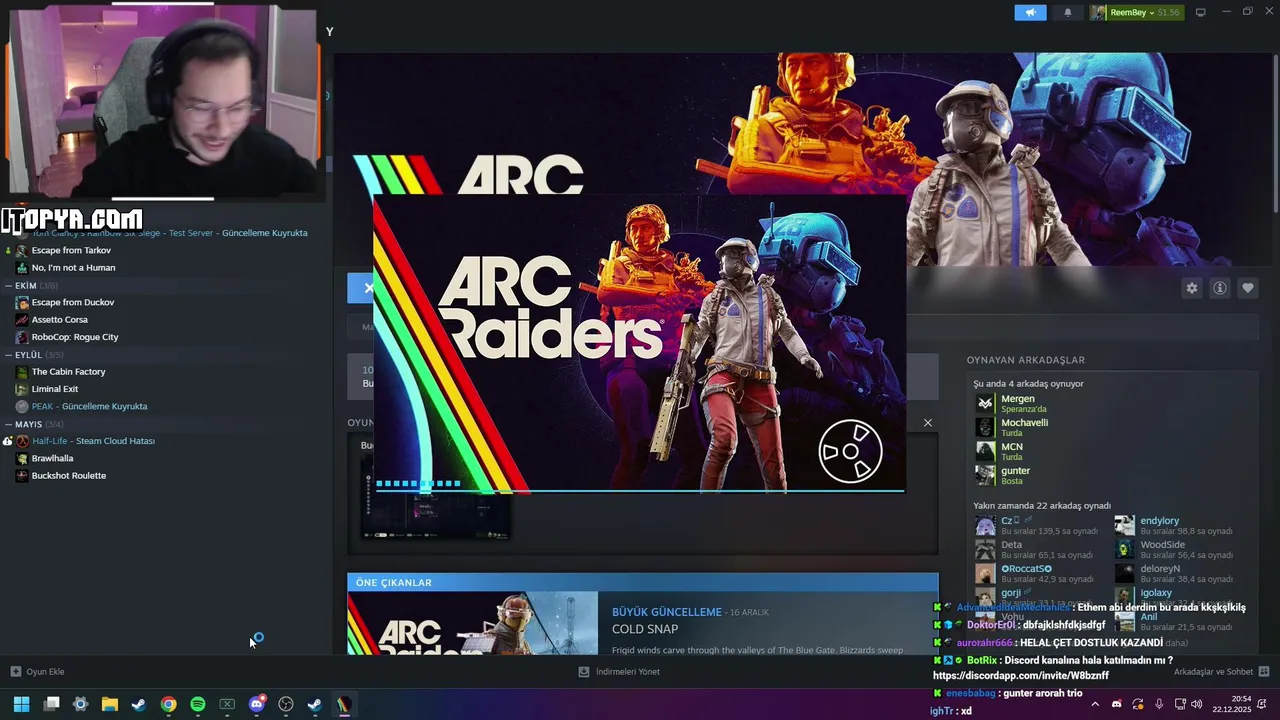1280x720 pixels.
Task: Click WoodSide in recent friends
Action: 1163,545
